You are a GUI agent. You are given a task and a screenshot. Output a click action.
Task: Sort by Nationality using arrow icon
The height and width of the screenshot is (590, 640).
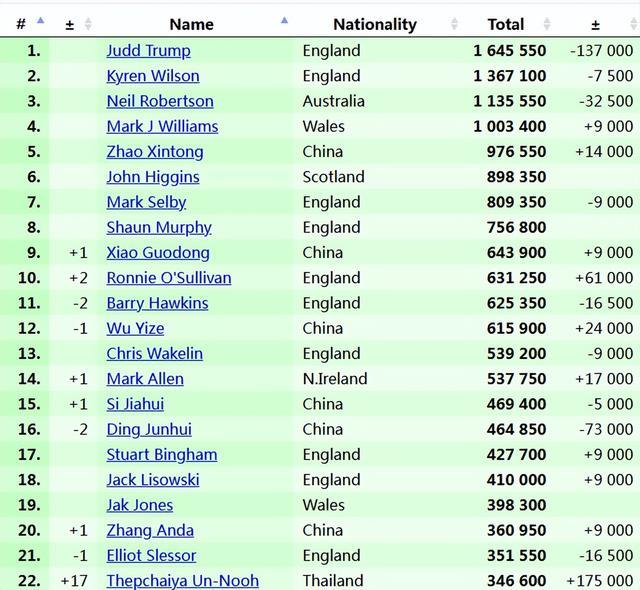tap(455, 24)
